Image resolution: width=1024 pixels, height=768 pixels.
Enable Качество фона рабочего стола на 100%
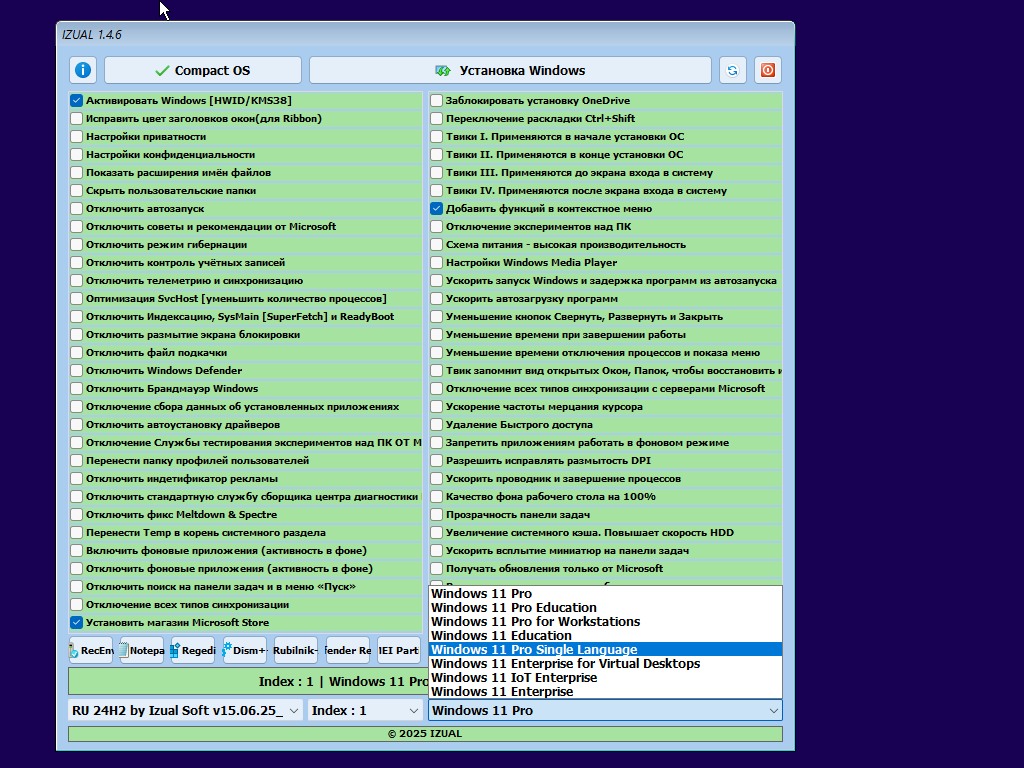pyautogui.click(x=436, y=496)
